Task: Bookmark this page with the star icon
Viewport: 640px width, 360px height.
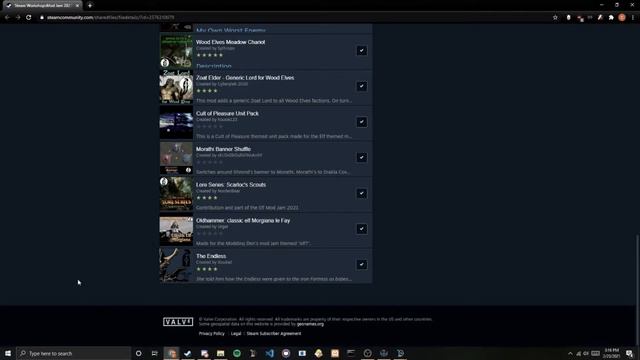Action: [x=555, y=18]
